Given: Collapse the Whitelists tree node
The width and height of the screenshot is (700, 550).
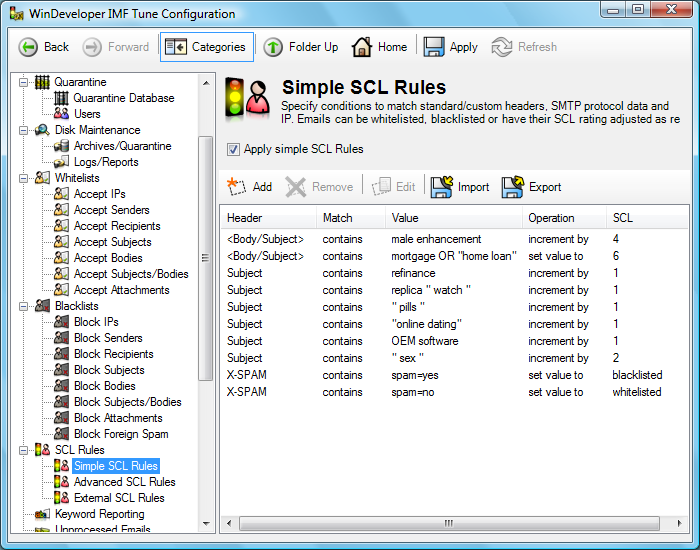Looking at the screenshot, I should point(23,178).
